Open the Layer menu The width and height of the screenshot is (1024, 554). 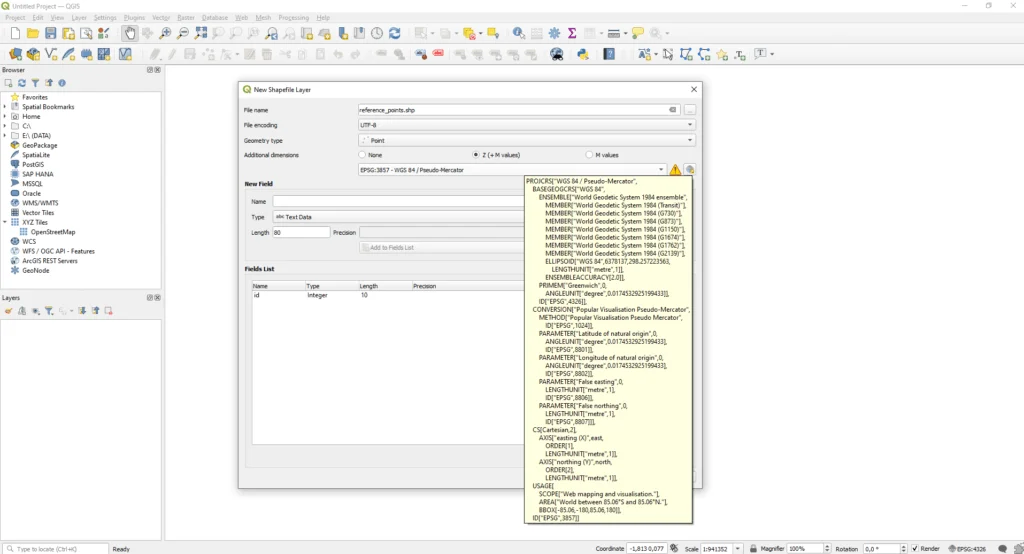pyautogui.click(x=79, y=18)
